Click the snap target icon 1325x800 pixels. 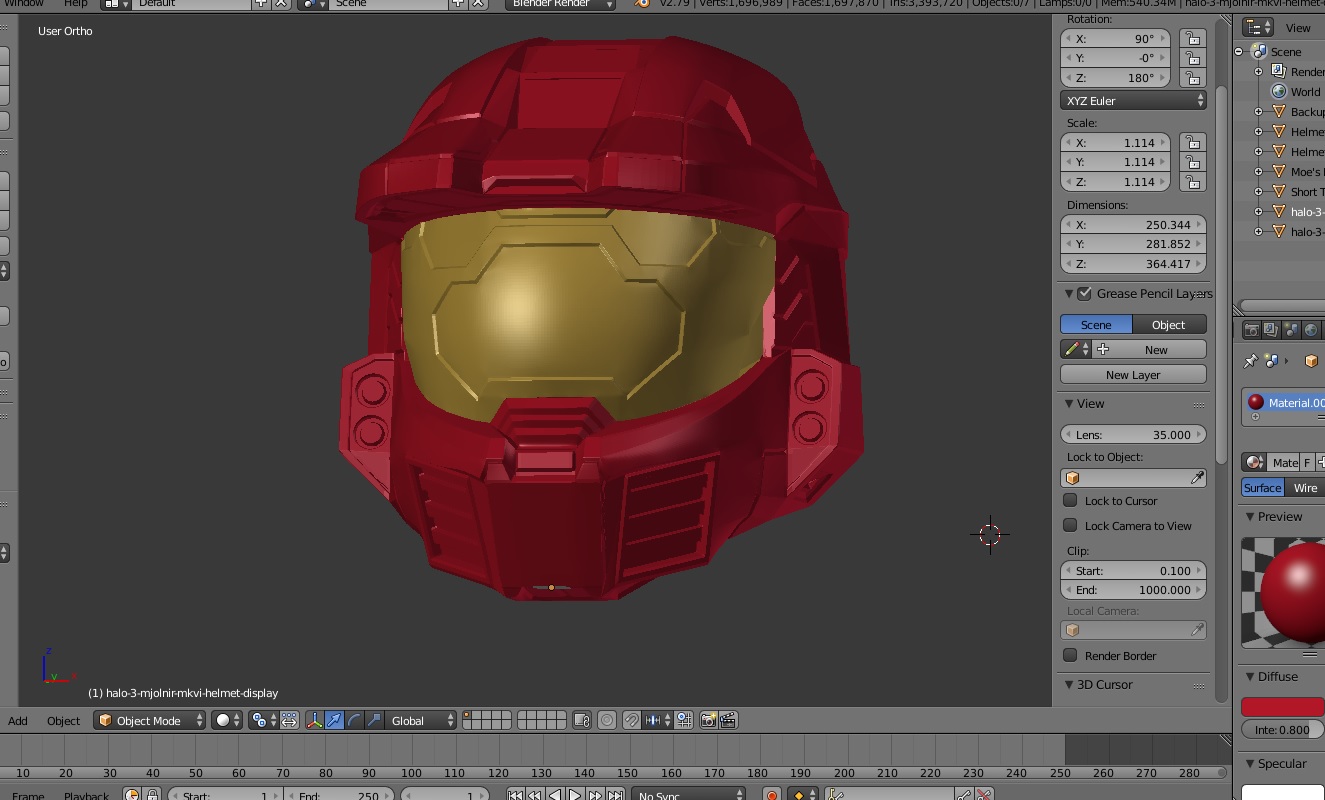684,720
